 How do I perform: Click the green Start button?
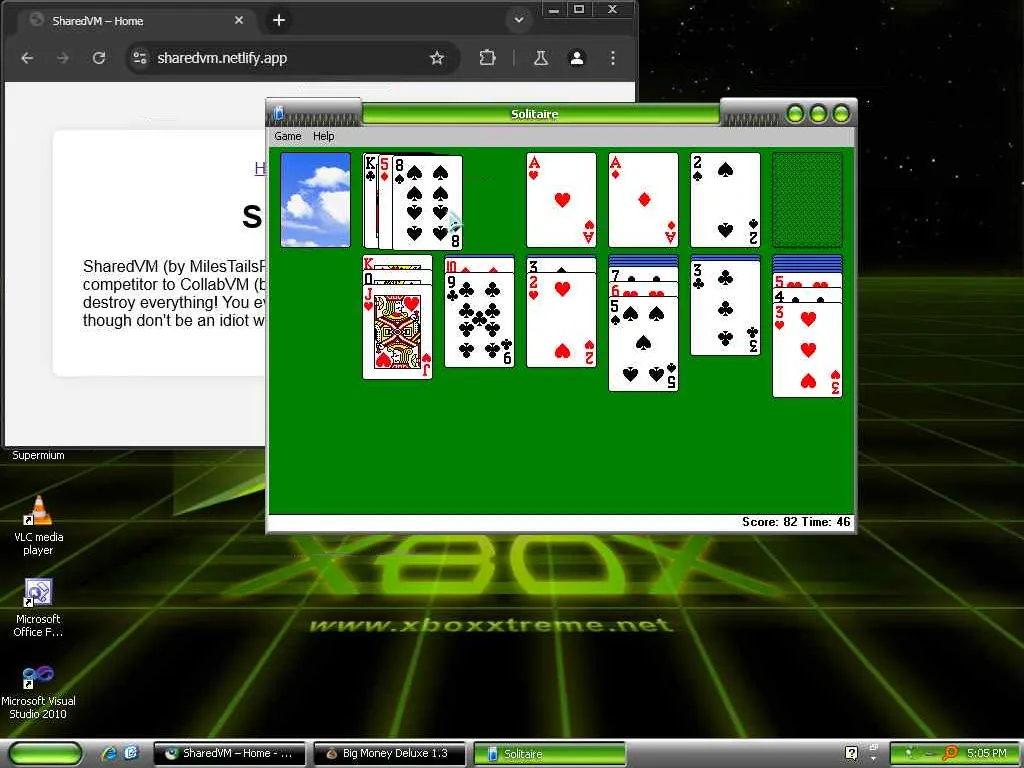(x=46, y=754)
